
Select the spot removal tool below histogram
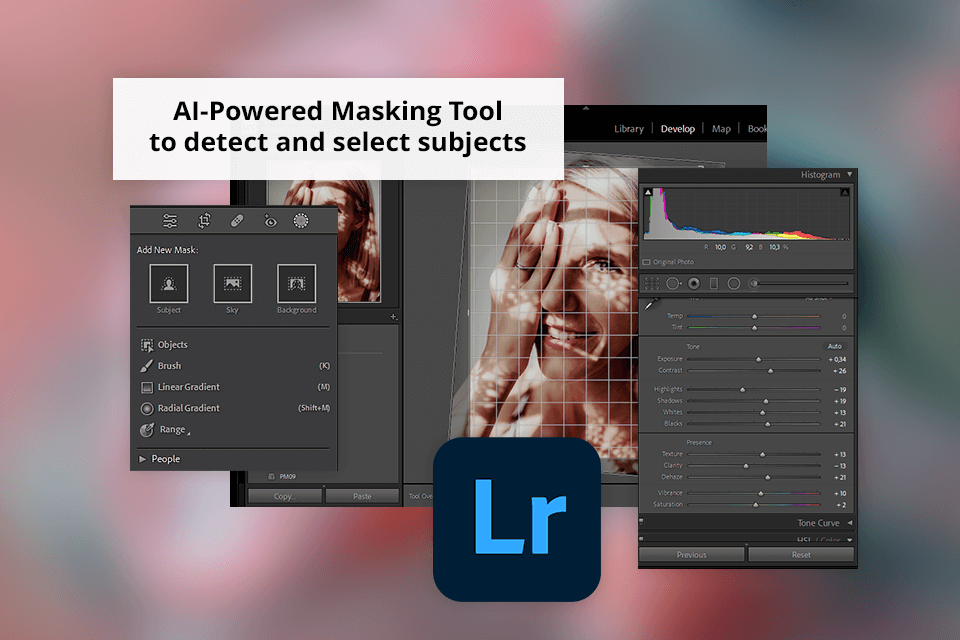click(x=673, y=284)
